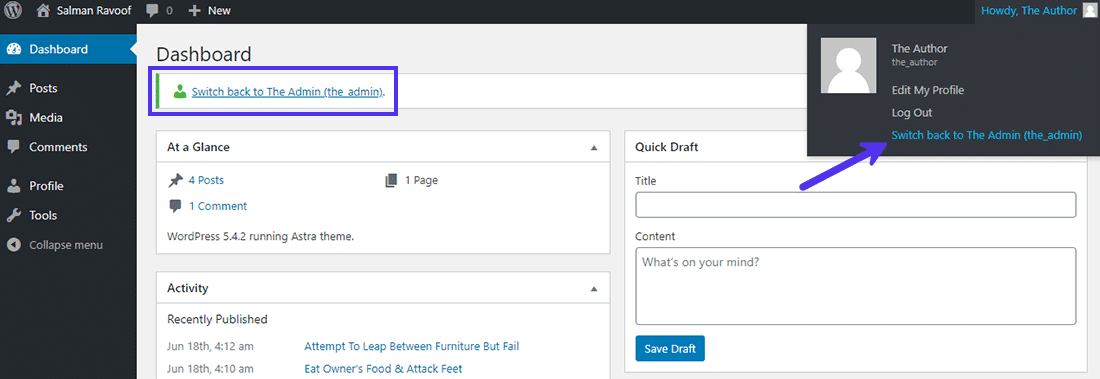
Task: Collapse the Activity panel toggle arrow
Action: (x=594, y=288)
